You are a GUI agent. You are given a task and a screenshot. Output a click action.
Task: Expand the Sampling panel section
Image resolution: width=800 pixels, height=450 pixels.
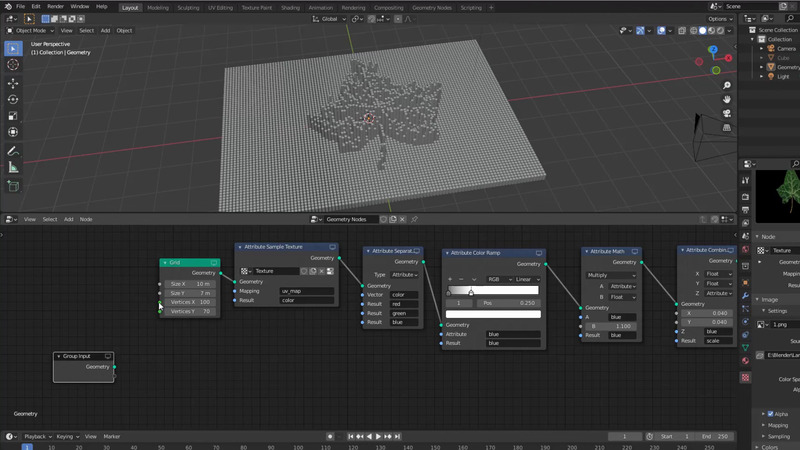click(779, 437)
